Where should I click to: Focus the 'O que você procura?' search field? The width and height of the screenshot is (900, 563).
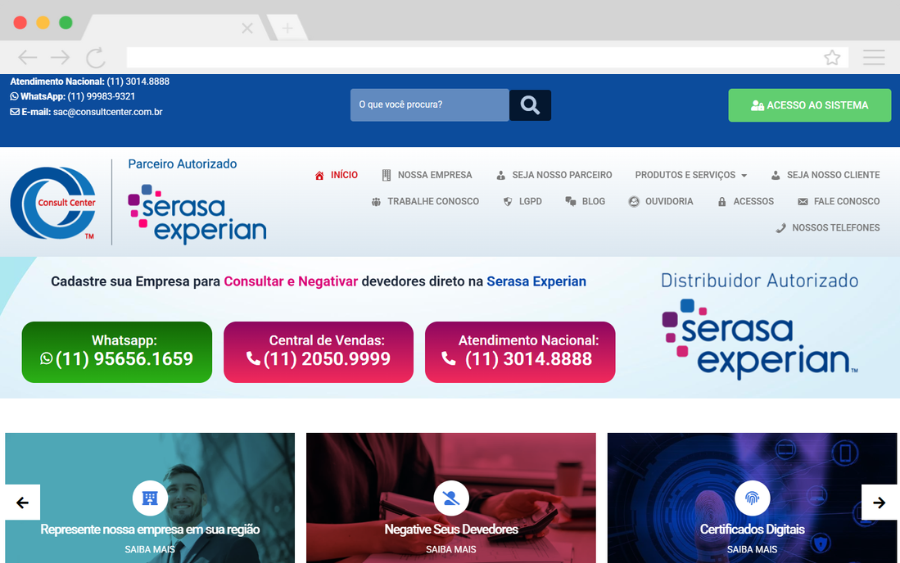[x=429, y=105]
